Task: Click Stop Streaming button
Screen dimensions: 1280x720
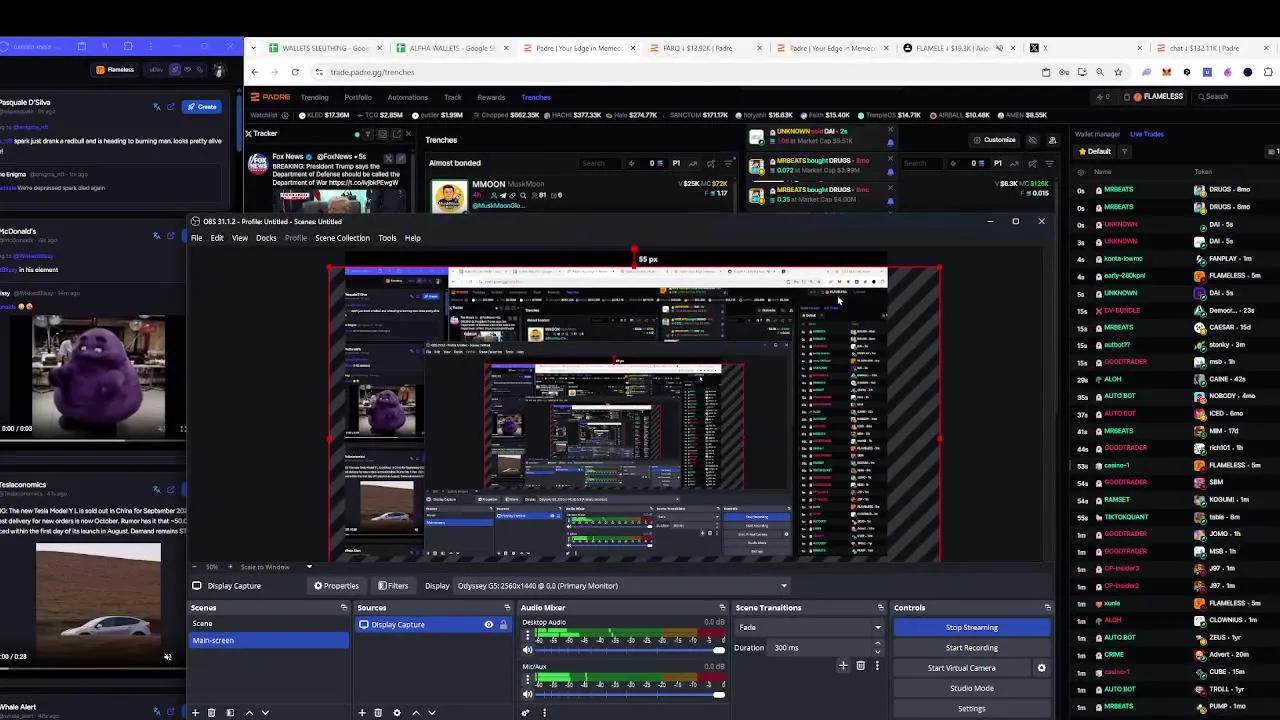Action: pyautogui.click(x=971, y=627)
